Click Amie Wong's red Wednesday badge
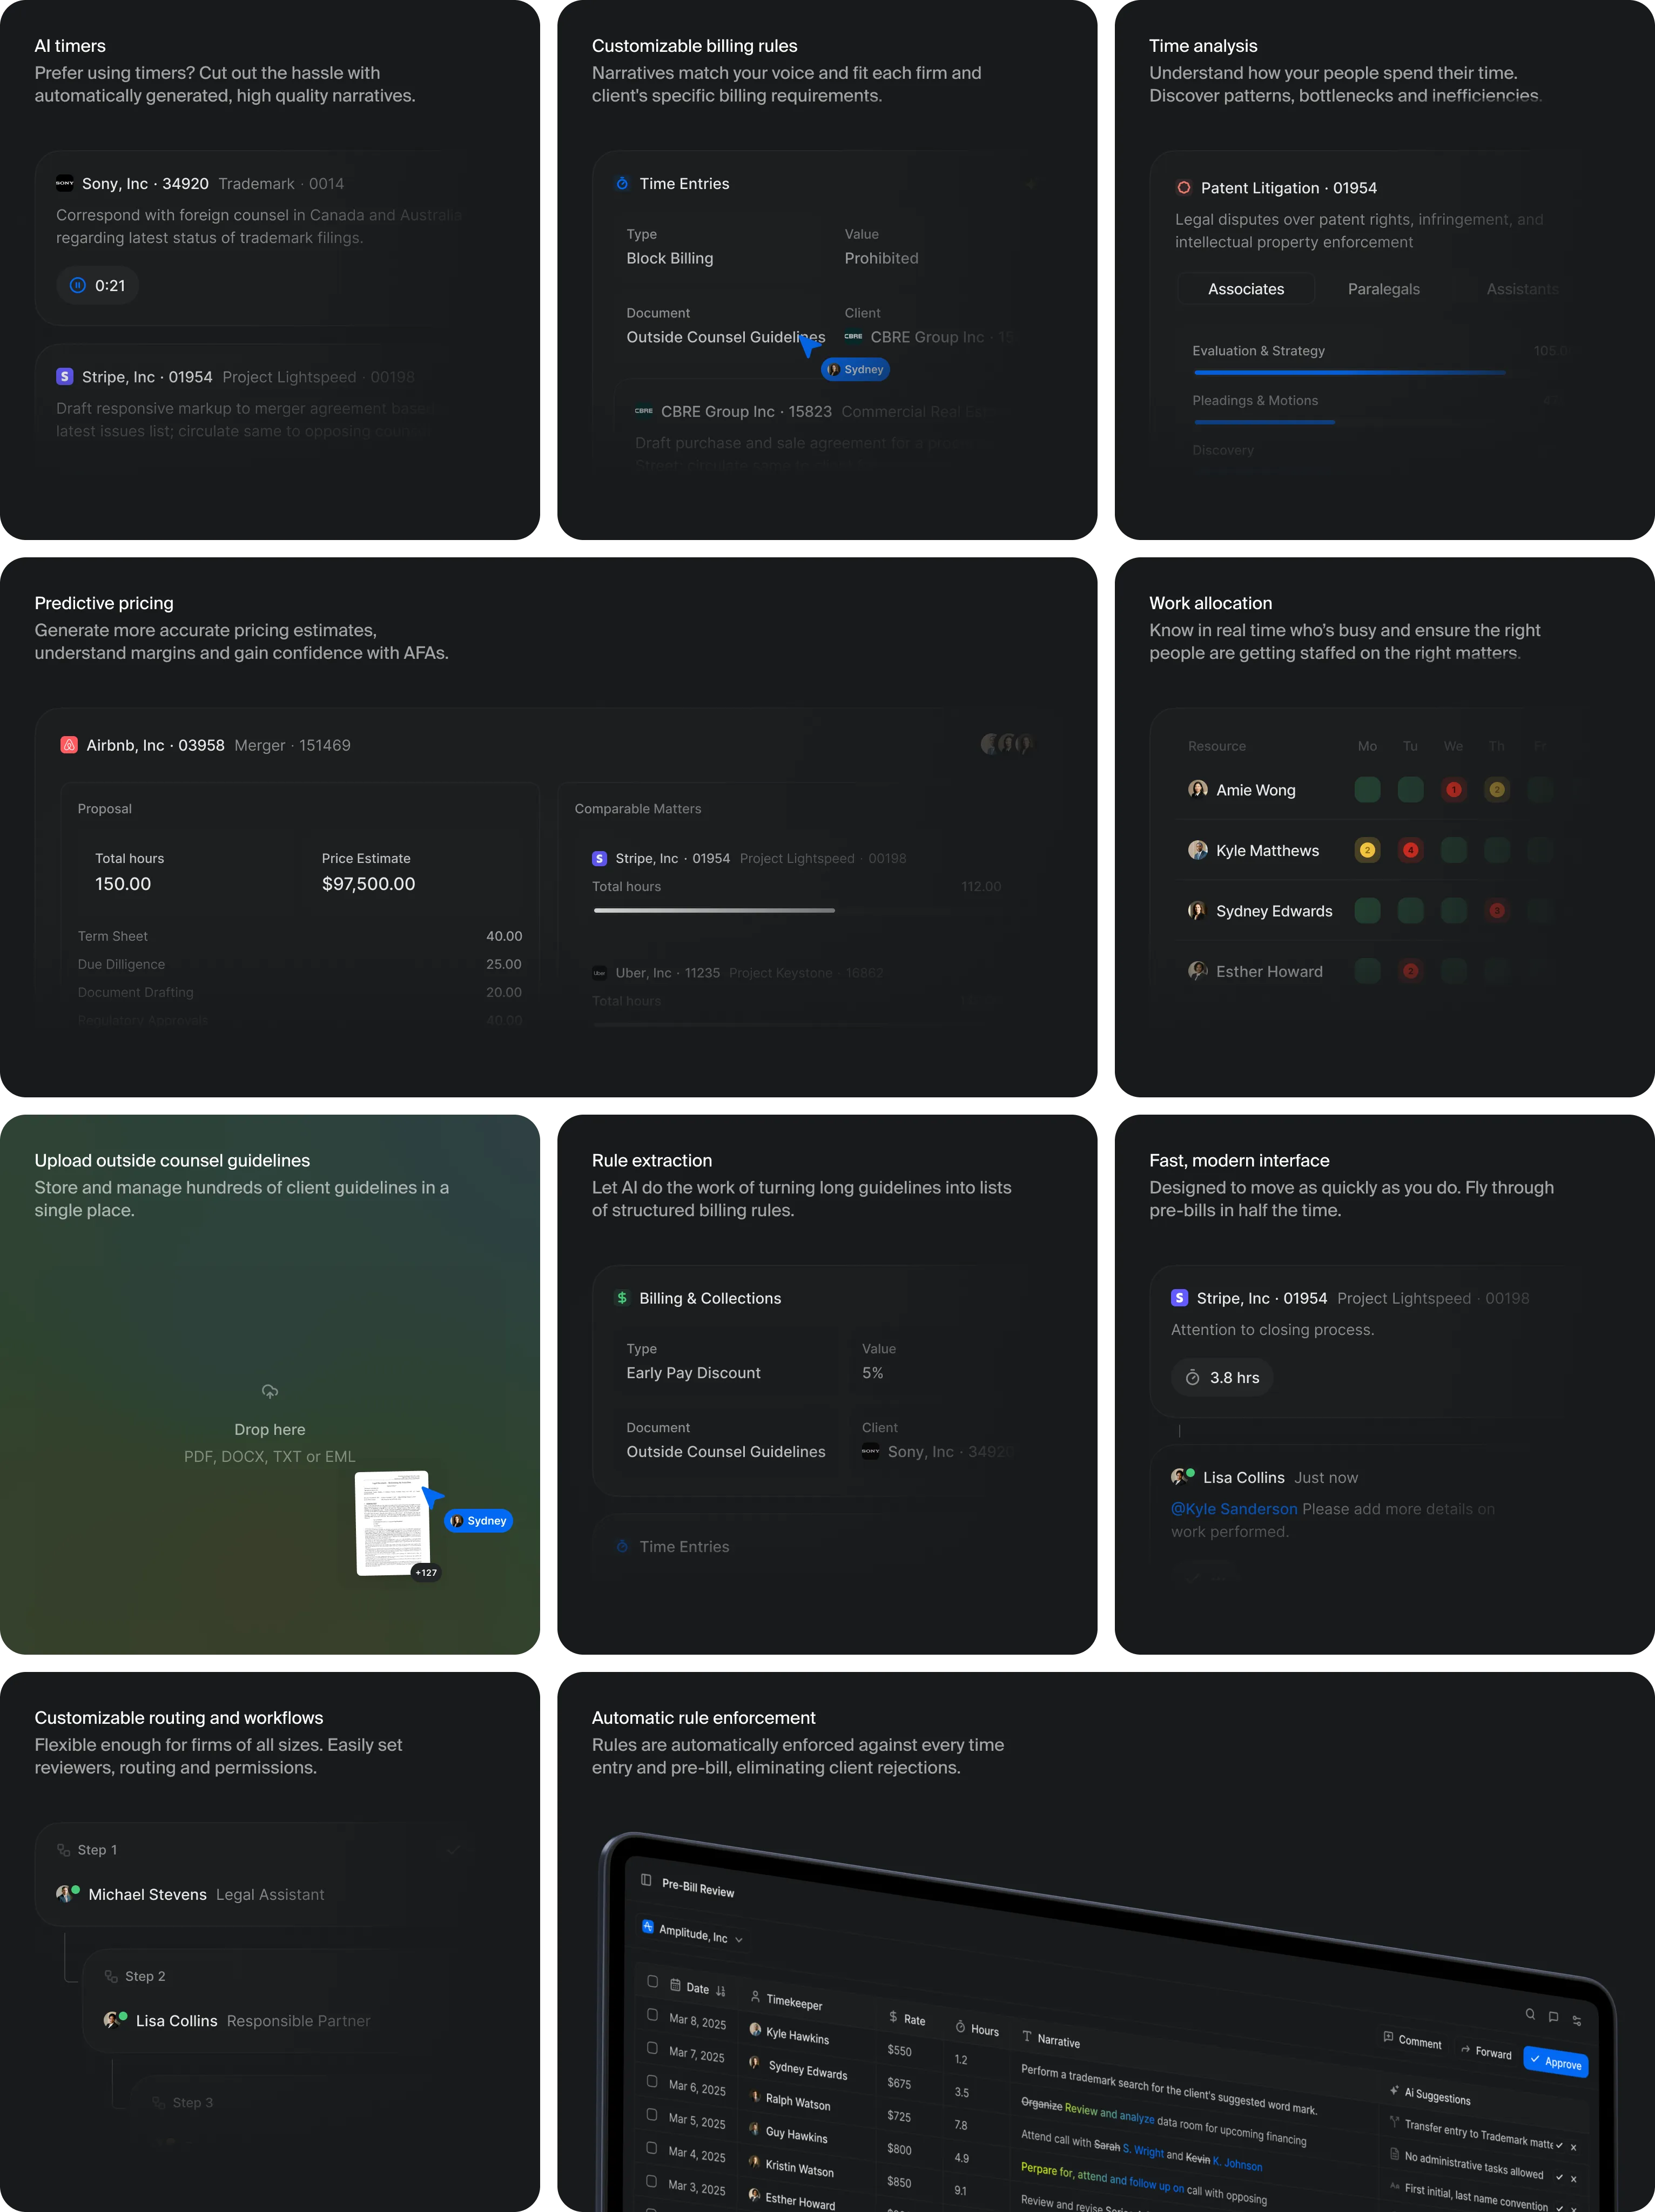The height and width of the screenshot is (2212, 1655). tap(1454, 790)
